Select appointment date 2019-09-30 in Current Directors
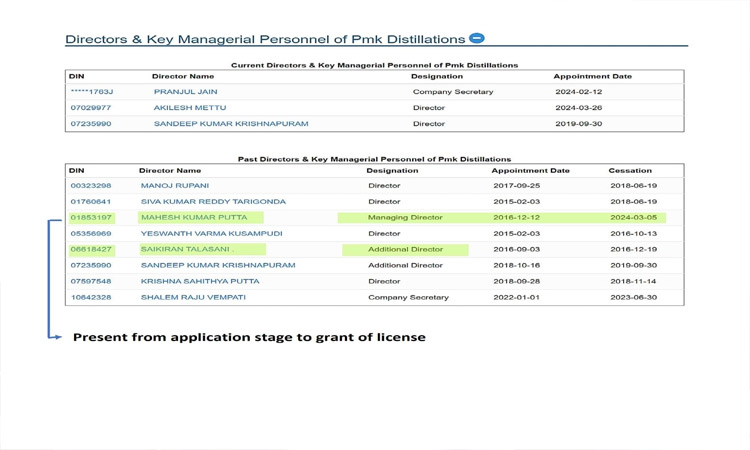This screenshot has width=750, height=450. 579,123
